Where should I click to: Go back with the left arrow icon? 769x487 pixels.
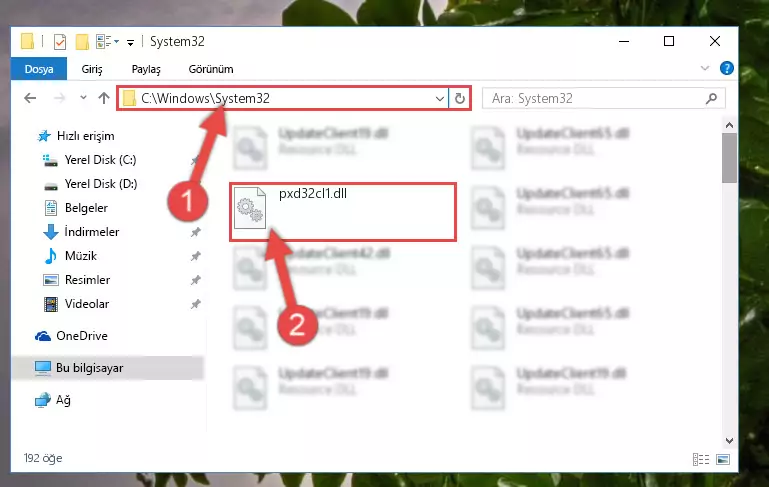30,98
